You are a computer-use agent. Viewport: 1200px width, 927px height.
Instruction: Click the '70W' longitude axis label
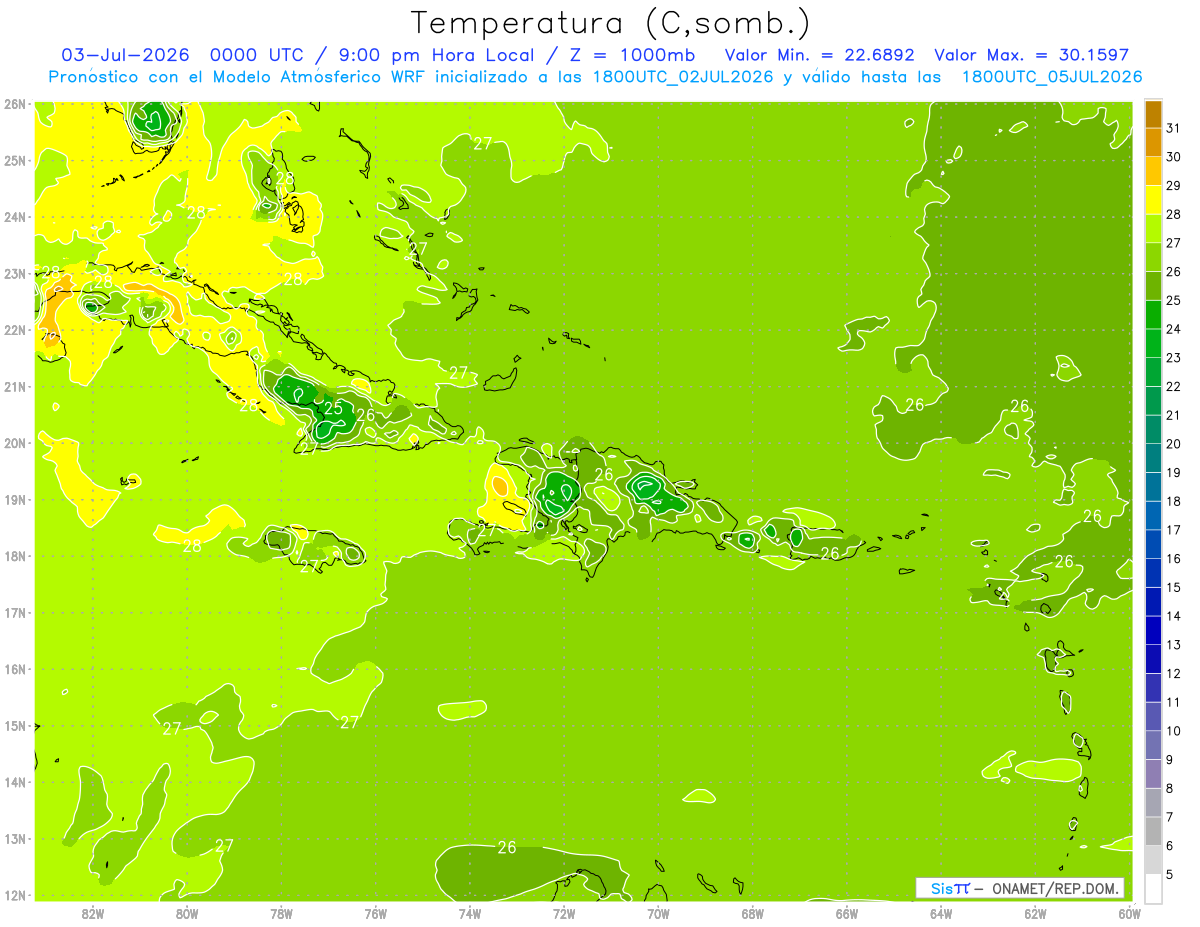[x=658, y=913]
